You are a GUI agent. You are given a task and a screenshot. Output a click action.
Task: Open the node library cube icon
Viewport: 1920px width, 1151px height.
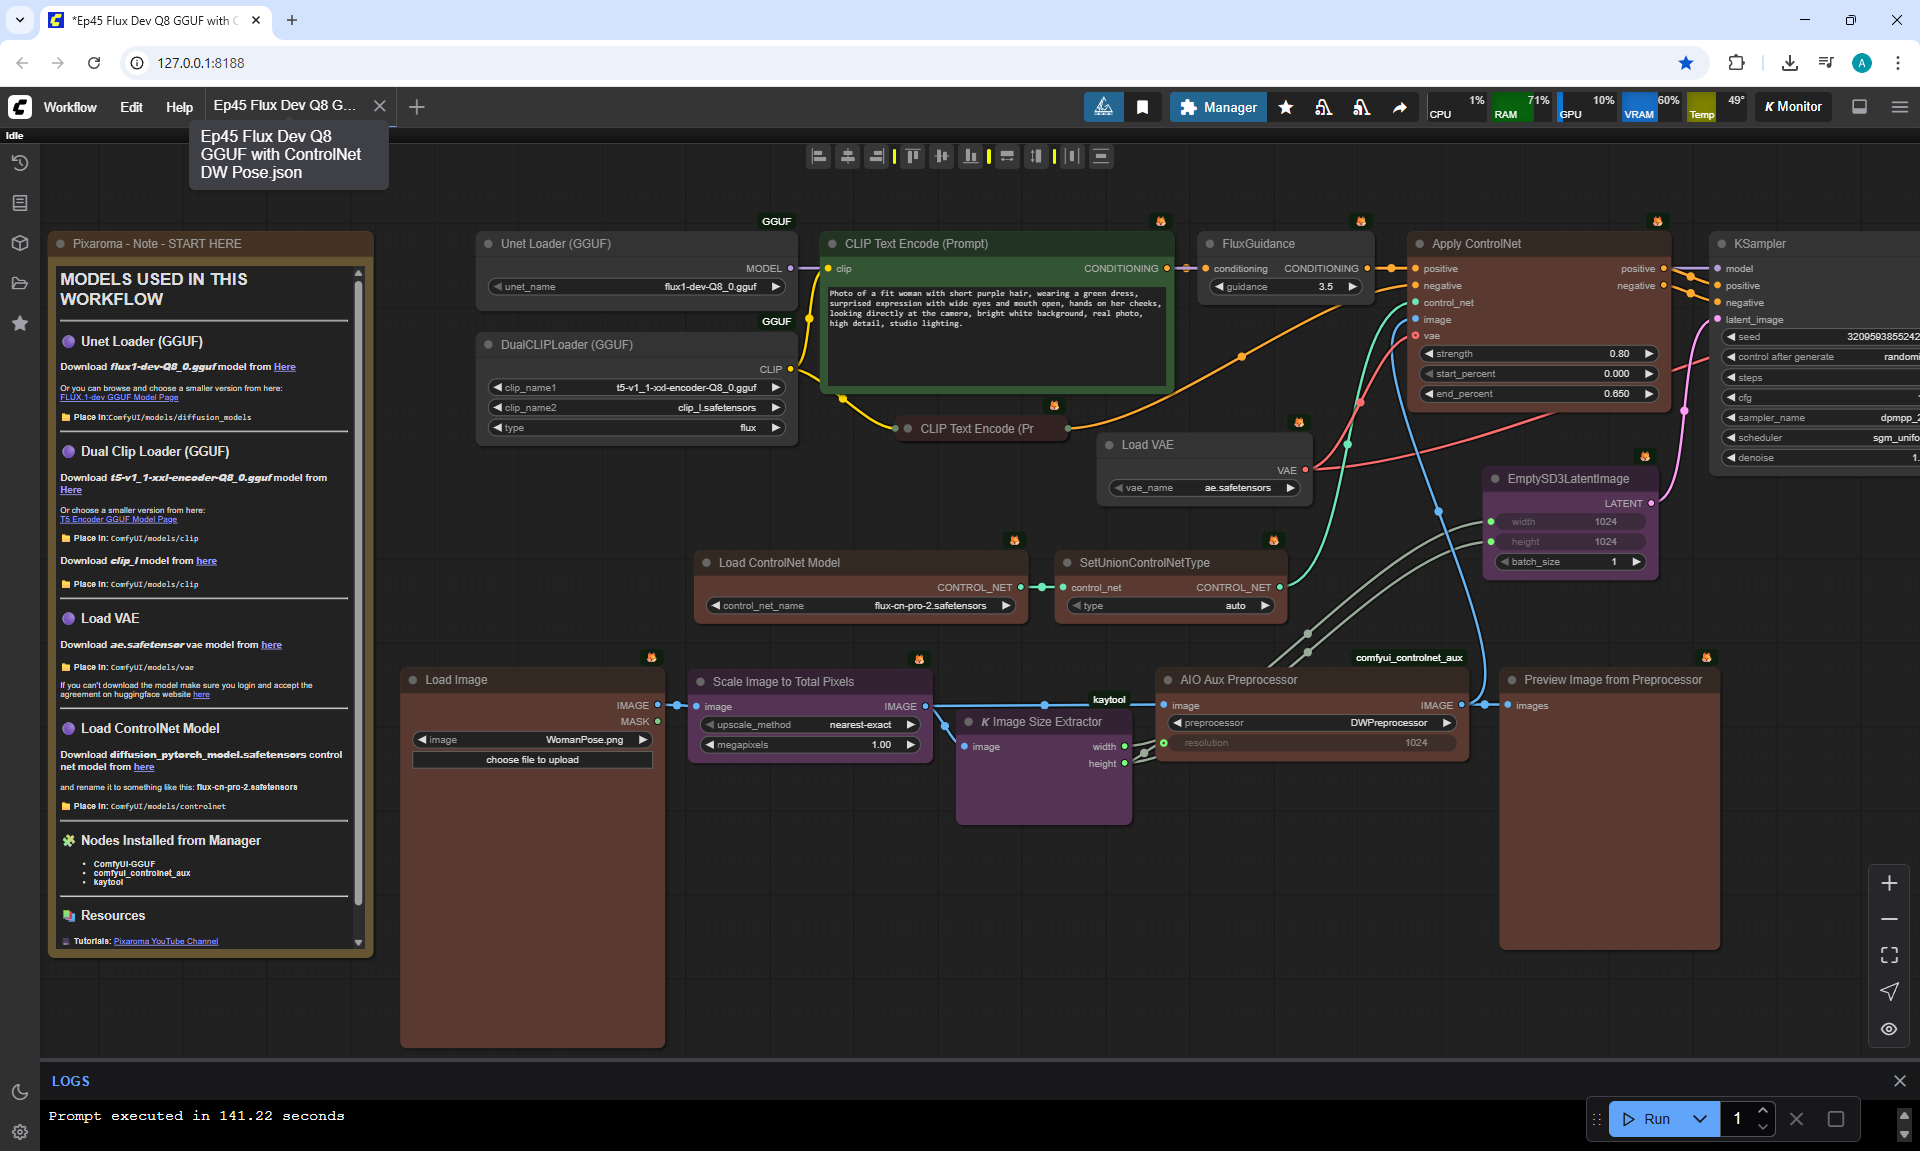19,243
